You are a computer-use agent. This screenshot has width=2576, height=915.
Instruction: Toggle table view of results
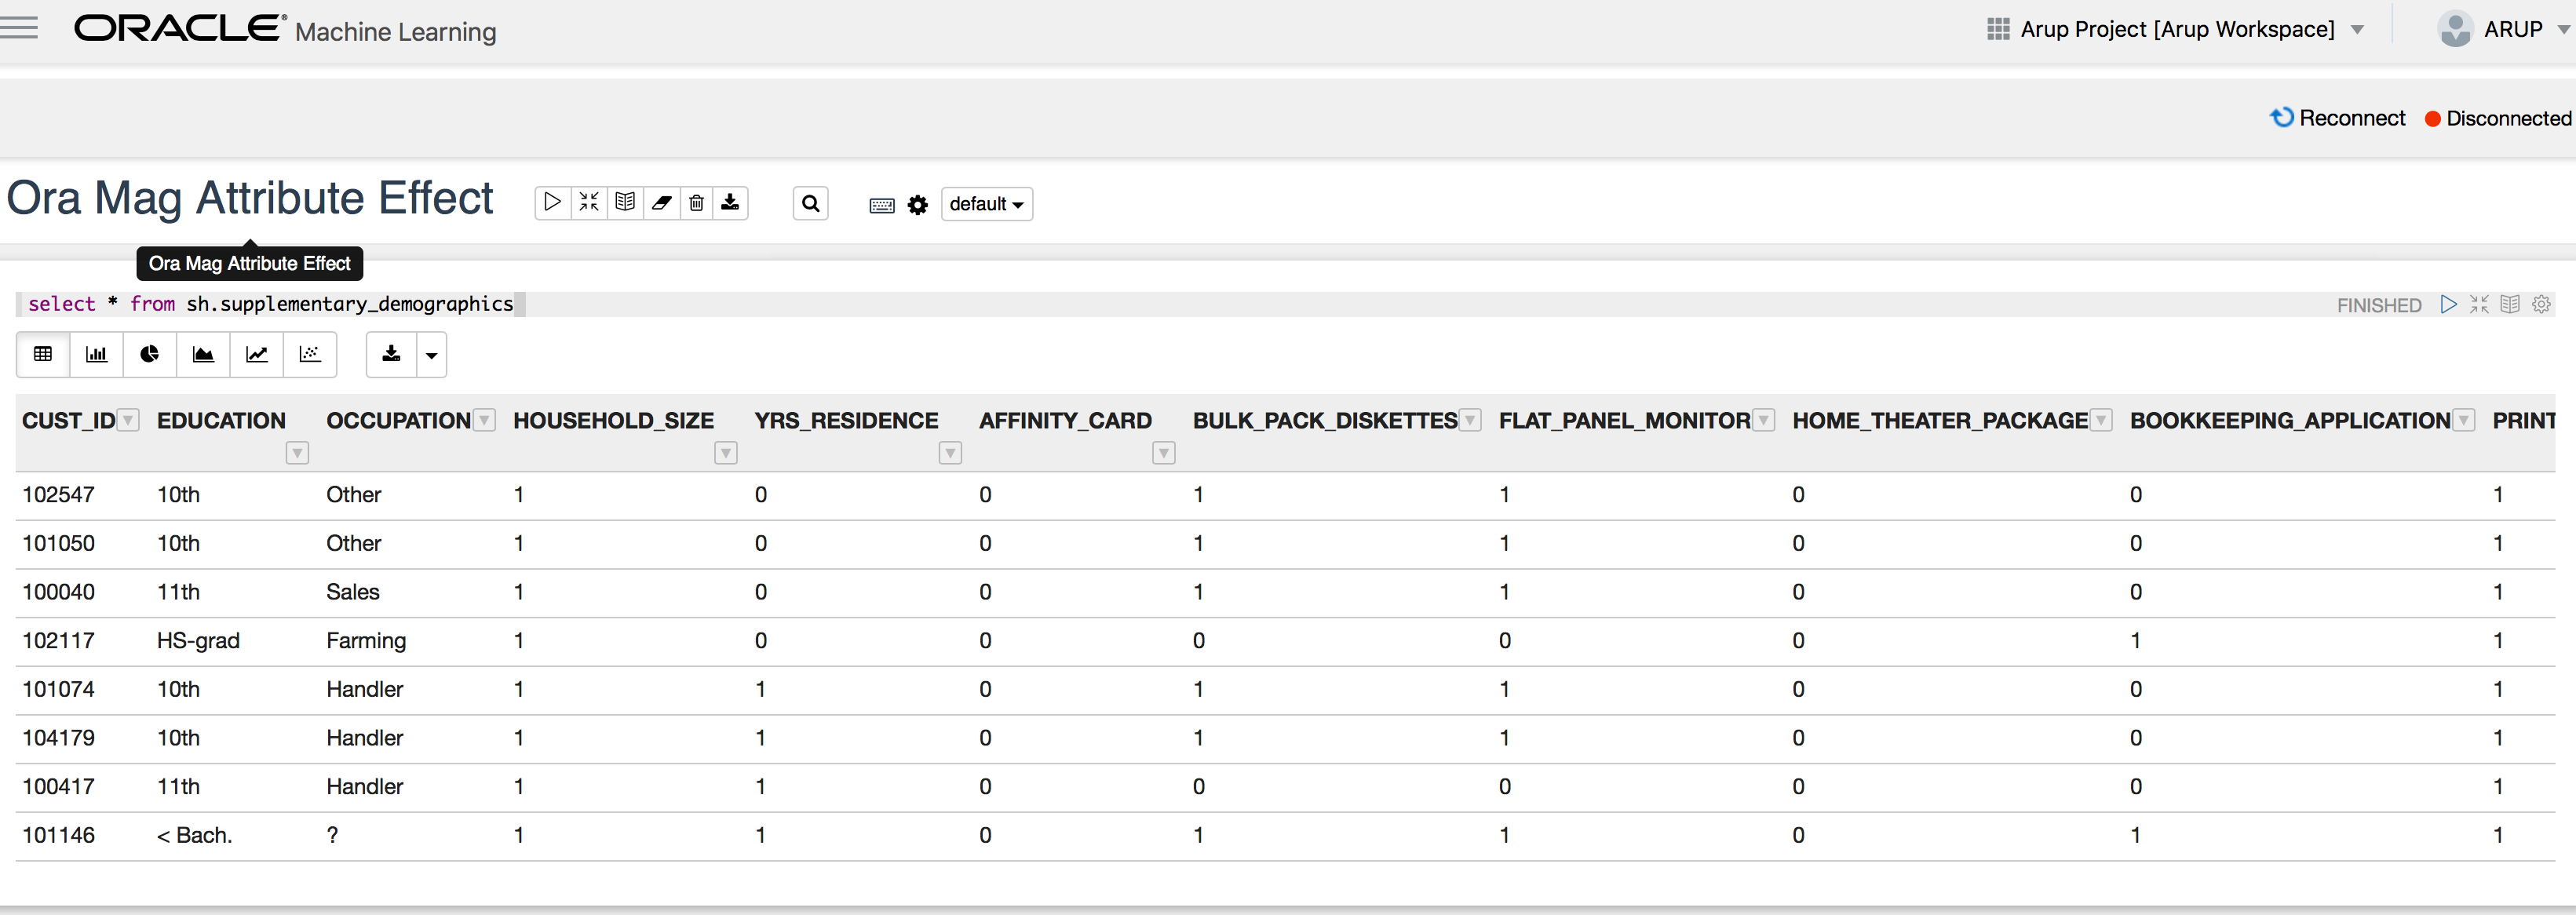(43, 354)
